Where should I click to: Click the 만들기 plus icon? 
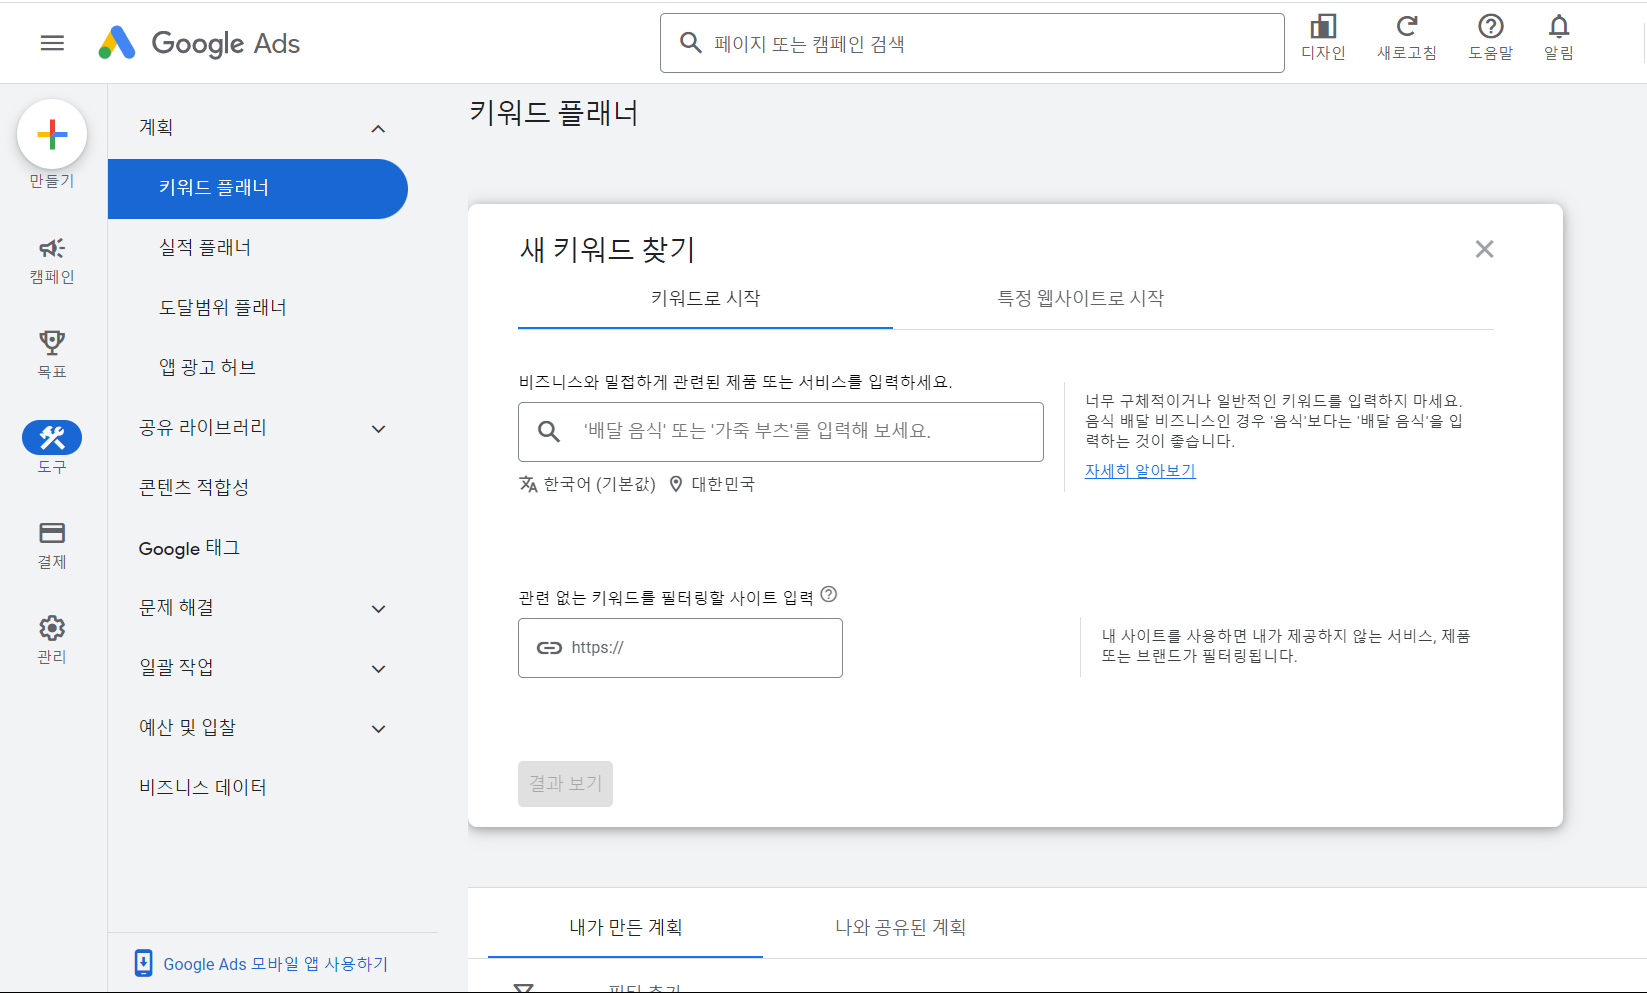[x=52, y=133]
